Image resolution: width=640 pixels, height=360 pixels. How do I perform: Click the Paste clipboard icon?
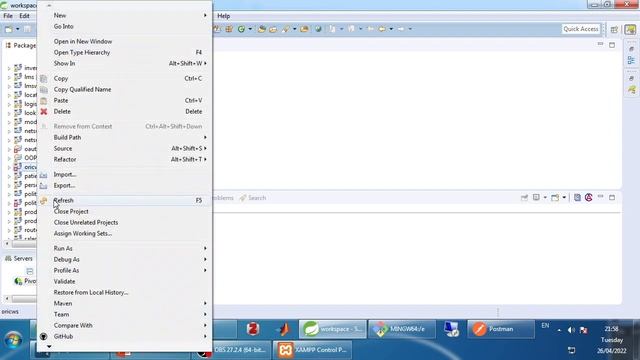click(x=44, y=100)
